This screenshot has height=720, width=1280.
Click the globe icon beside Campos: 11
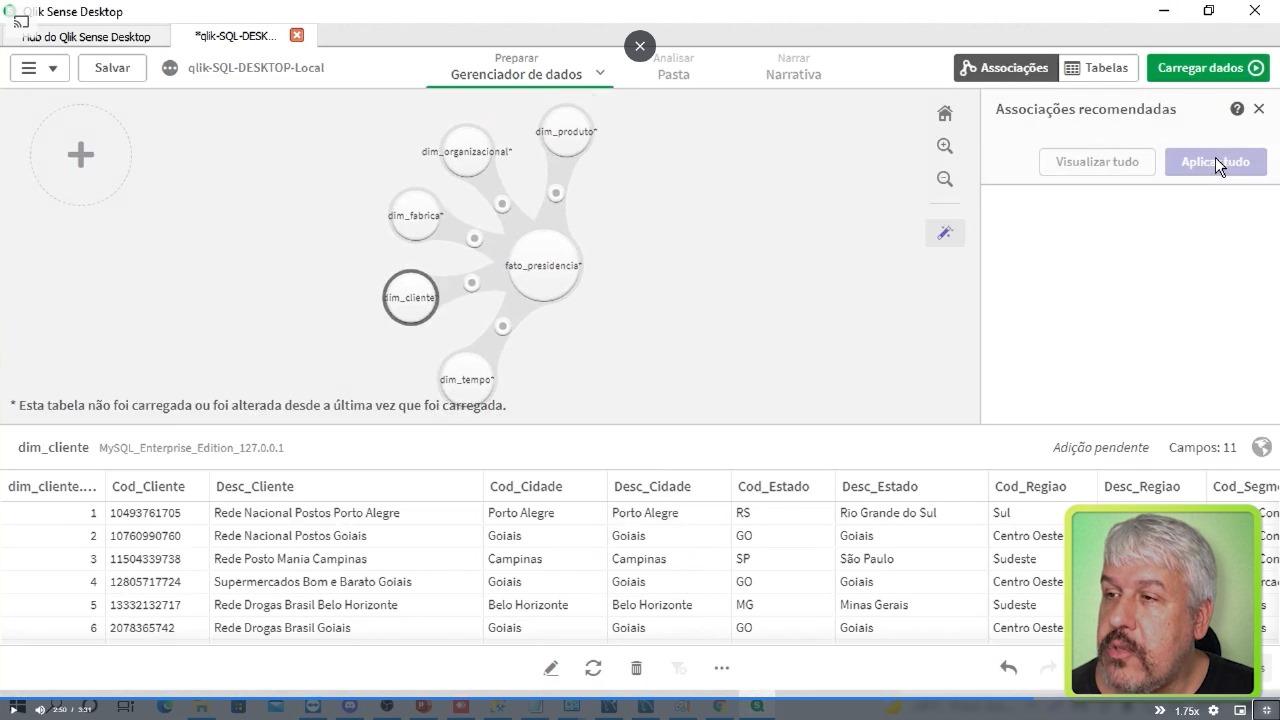pyautogui.click(x=1261, y=447)
